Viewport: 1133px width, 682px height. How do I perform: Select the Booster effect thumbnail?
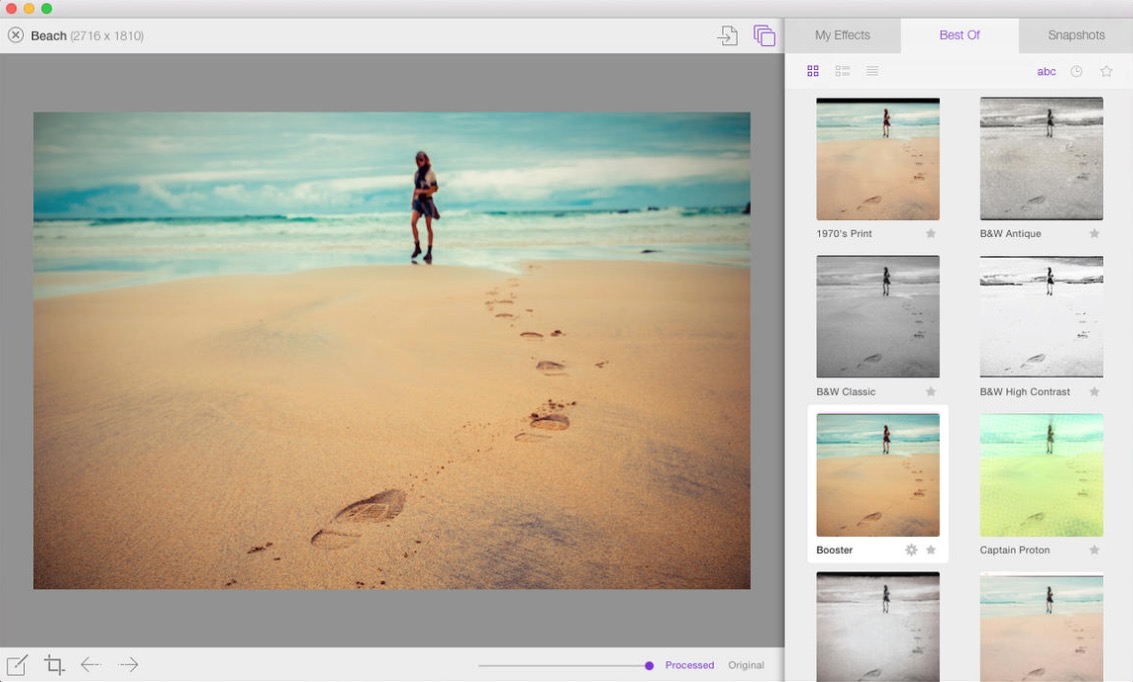878,475
